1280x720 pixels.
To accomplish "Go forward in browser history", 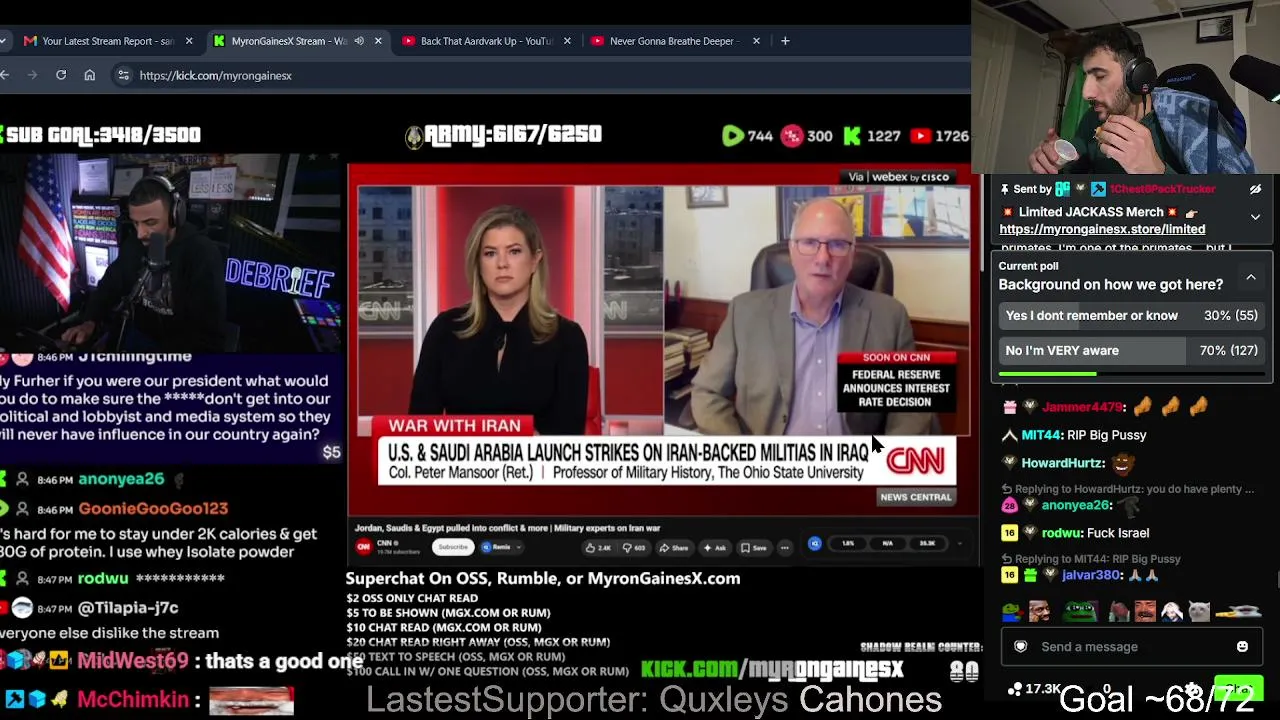I will [x=32, y=75].
